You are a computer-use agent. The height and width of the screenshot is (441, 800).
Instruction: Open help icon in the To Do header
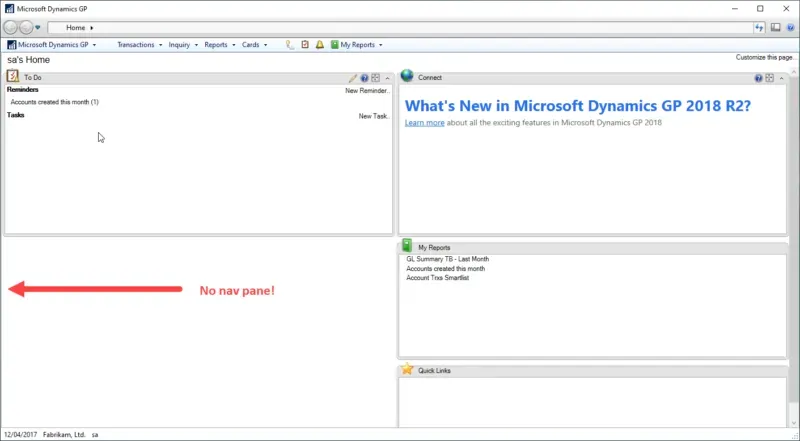(x=364, y=77)
